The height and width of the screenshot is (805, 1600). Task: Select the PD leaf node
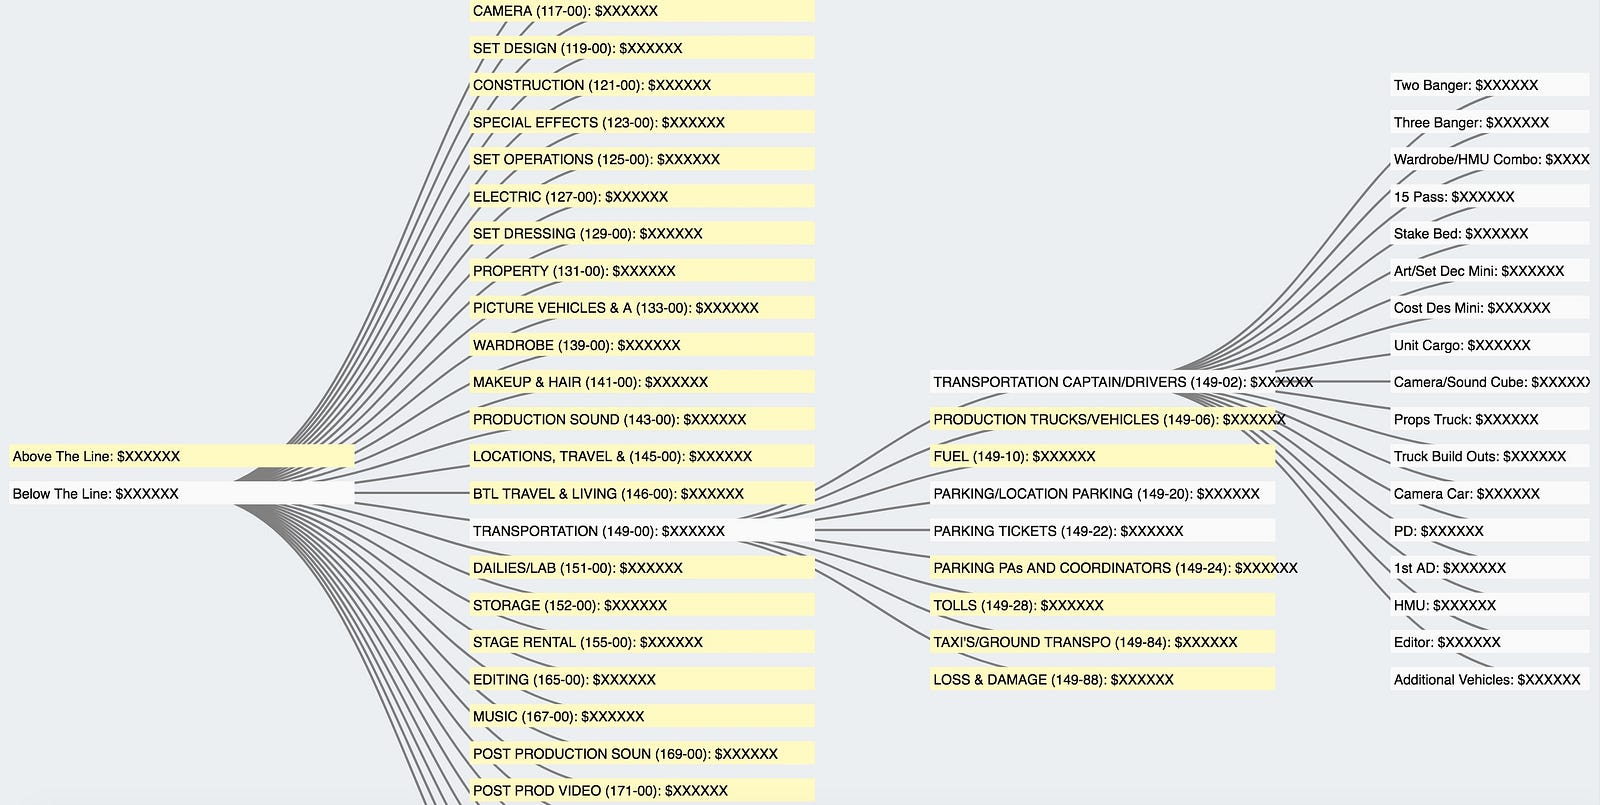(x=1490, y=531)
